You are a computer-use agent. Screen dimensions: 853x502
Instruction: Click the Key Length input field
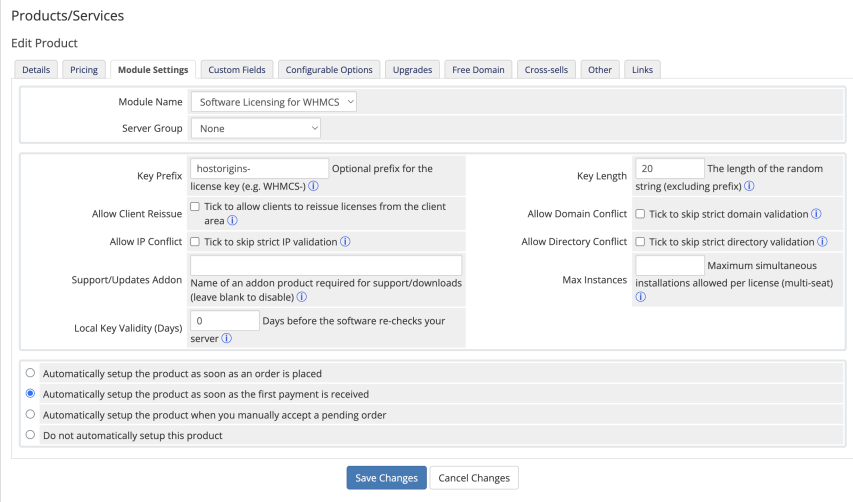[x=670, y=169]
